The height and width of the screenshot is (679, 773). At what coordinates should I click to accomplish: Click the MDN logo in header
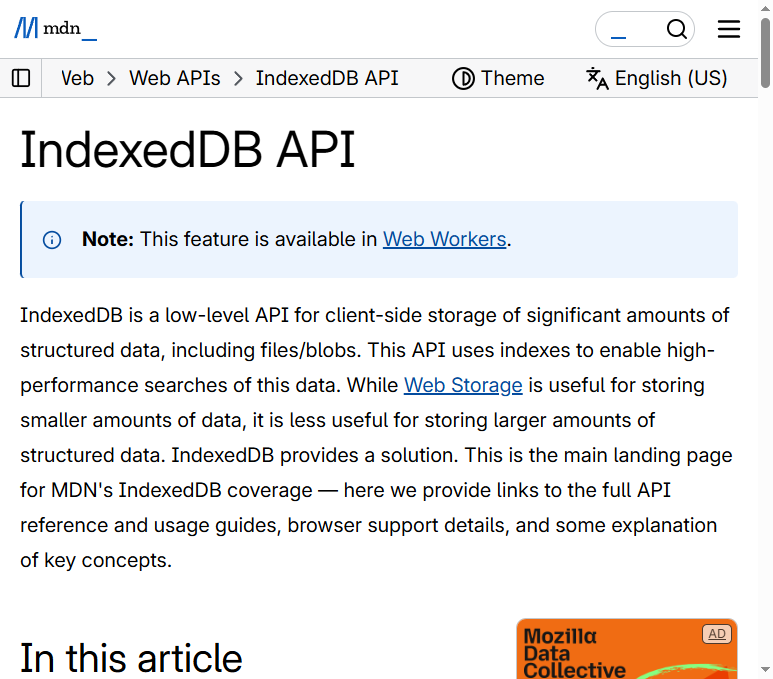[55, 29]
